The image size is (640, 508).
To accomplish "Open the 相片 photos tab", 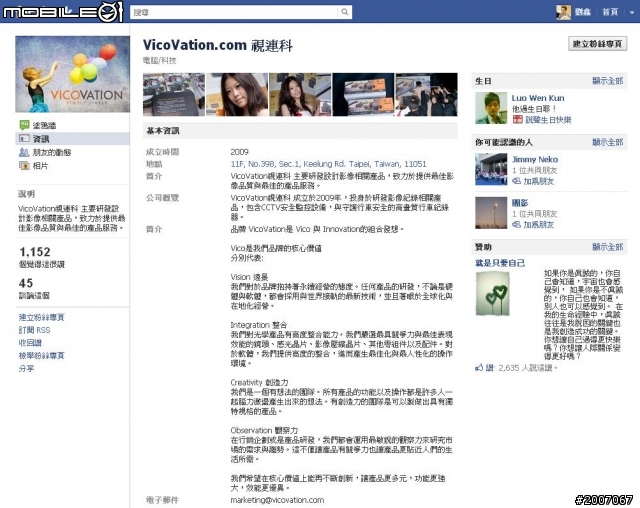I will point(40,166).
